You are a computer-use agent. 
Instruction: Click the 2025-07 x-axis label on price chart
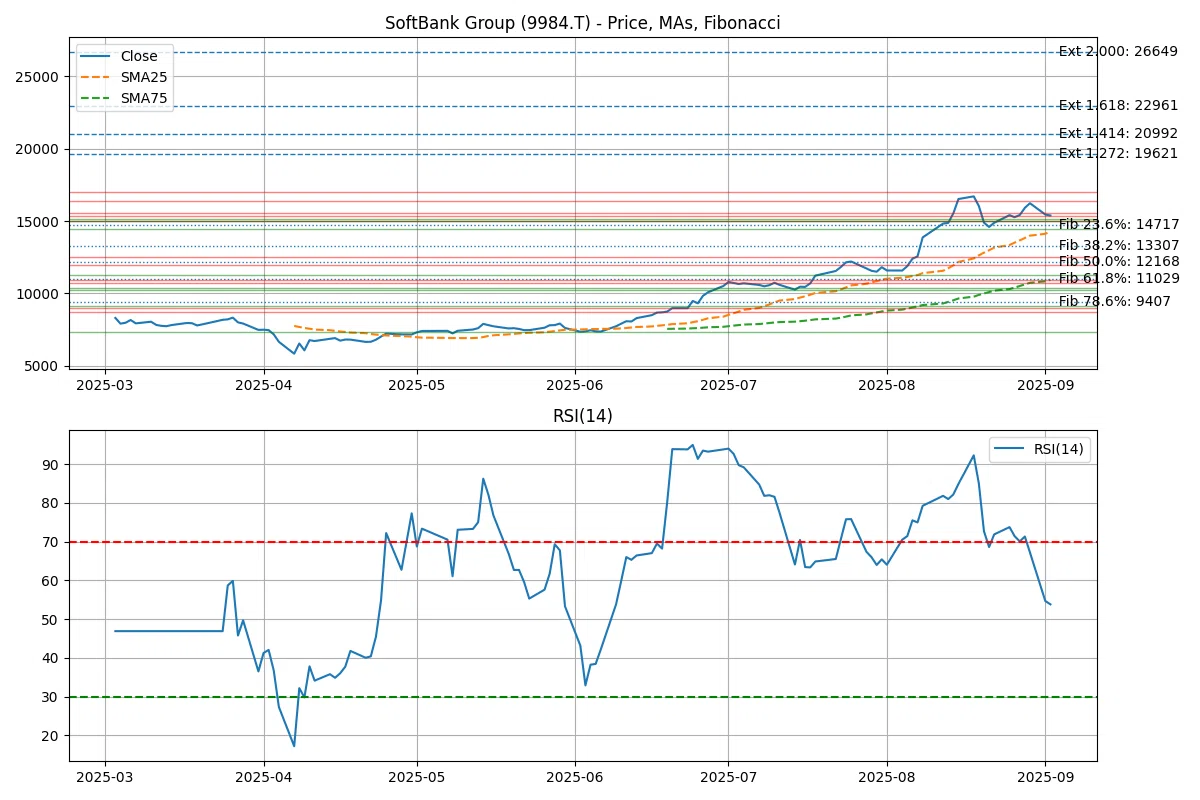click(728, 385)
